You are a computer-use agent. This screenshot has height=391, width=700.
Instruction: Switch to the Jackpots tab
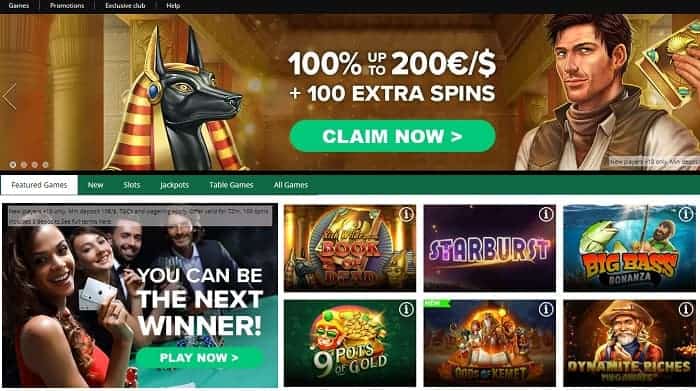click(175, 185)
